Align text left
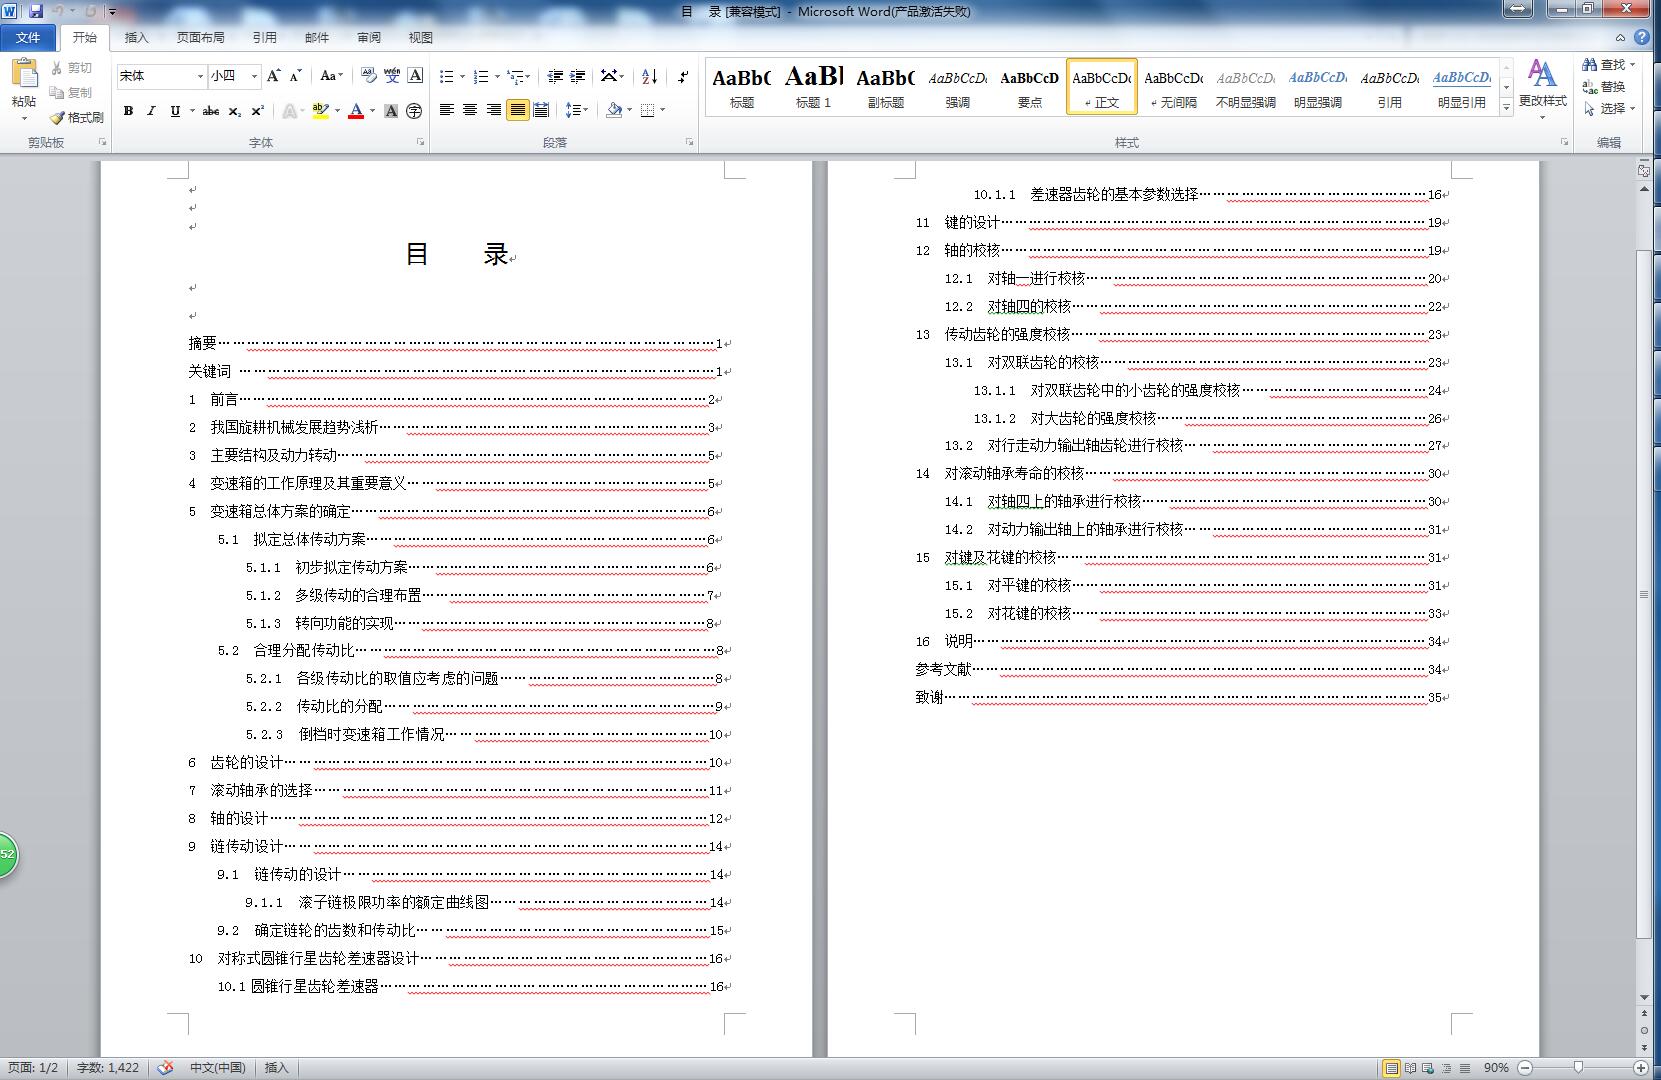This screenshot has width=1661, height=1080. pyautogui.click(x=447, y=110)
